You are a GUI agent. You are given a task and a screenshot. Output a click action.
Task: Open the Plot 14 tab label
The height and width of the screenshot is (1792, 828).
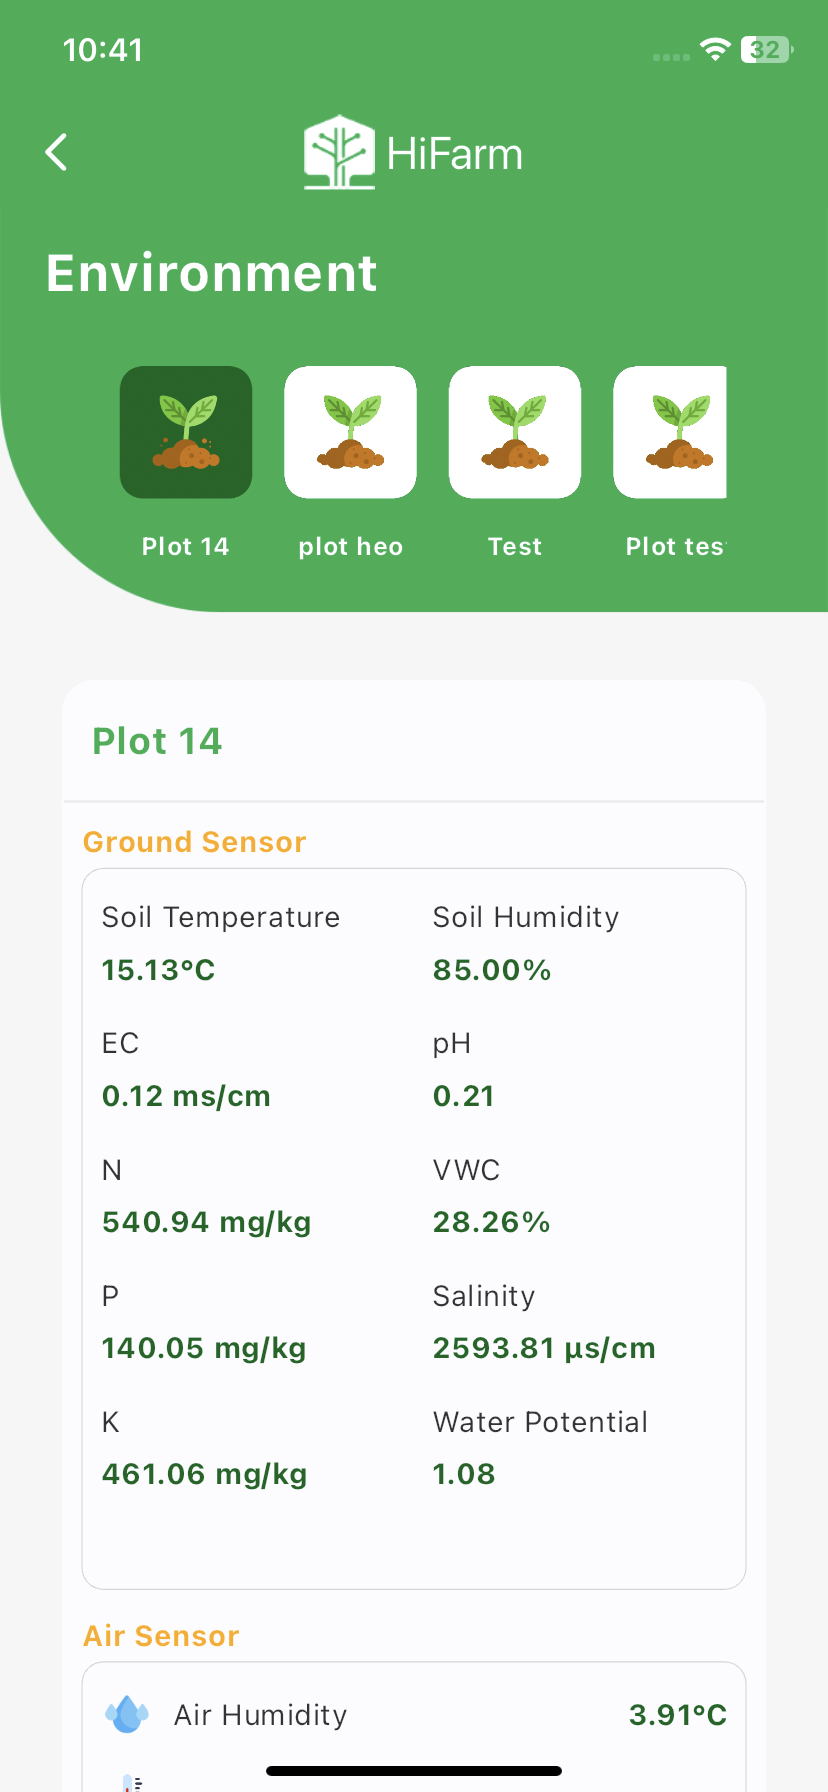(186, 546)
